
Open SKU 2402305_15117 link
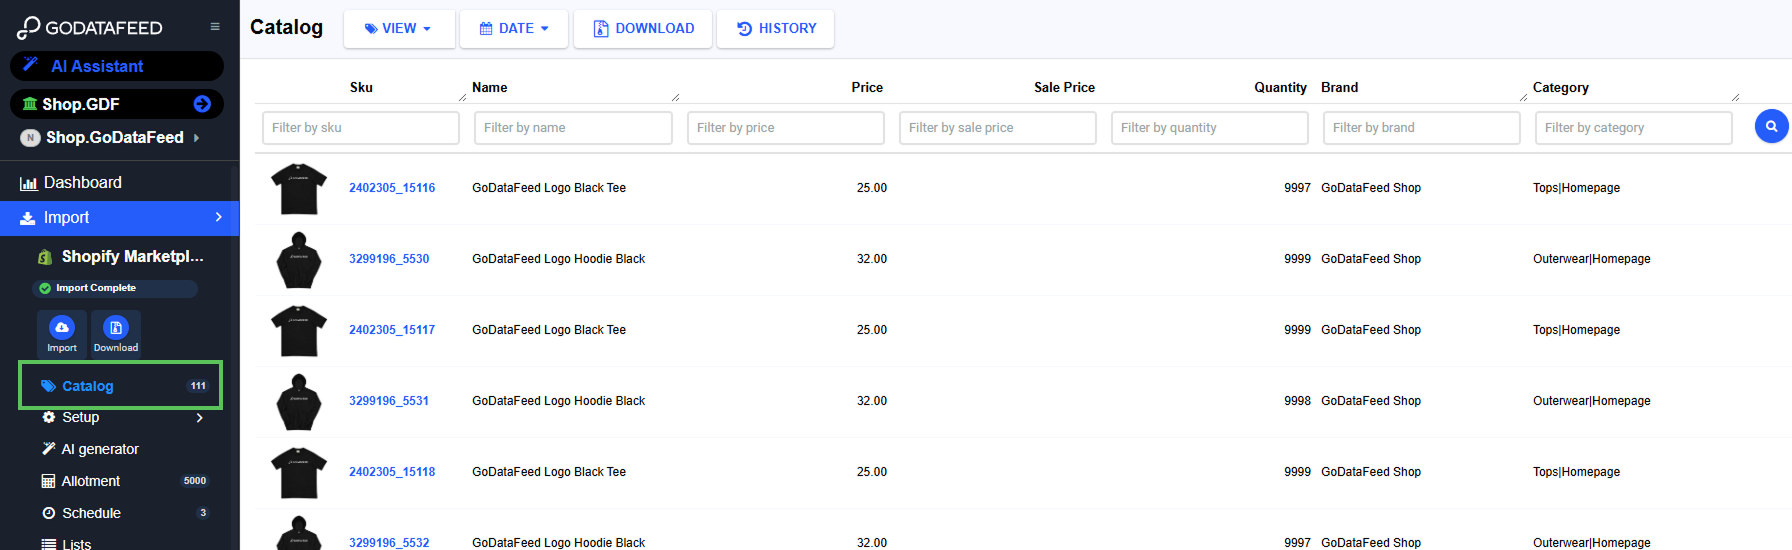point(392,330)
